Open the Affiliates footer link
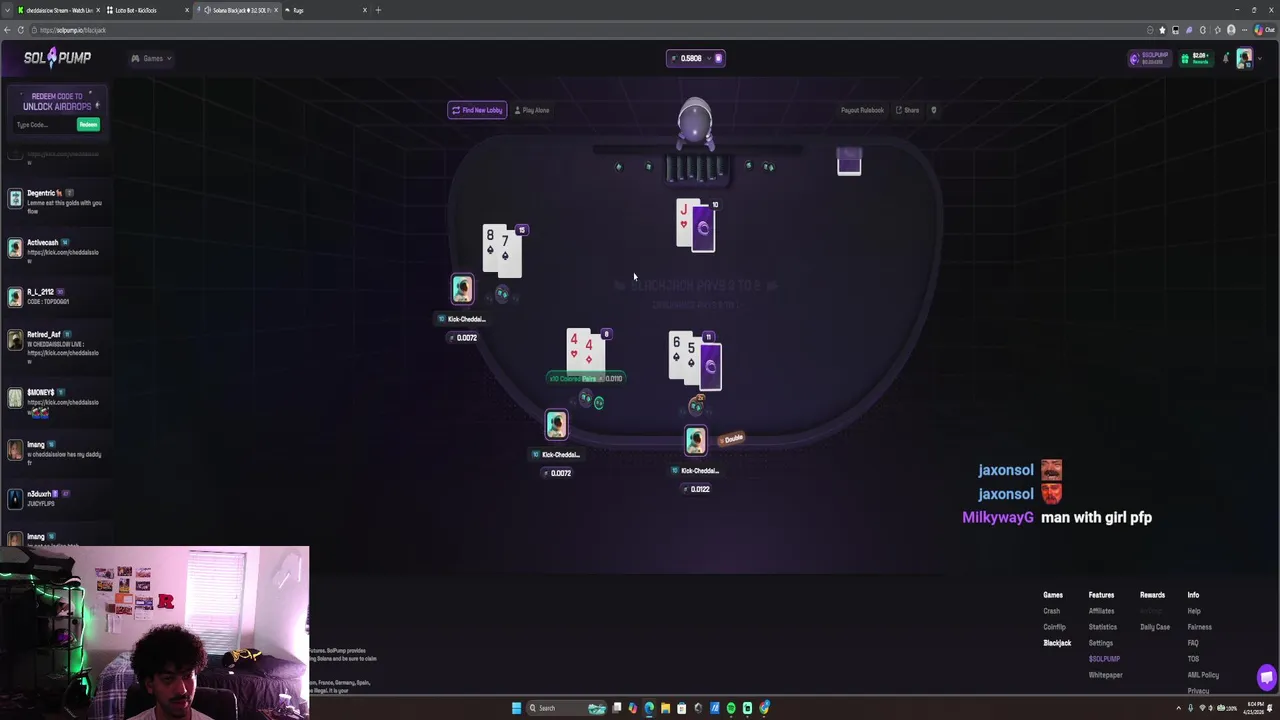Viewport: 1280px width, 720px height. (x=1101, y=611)
